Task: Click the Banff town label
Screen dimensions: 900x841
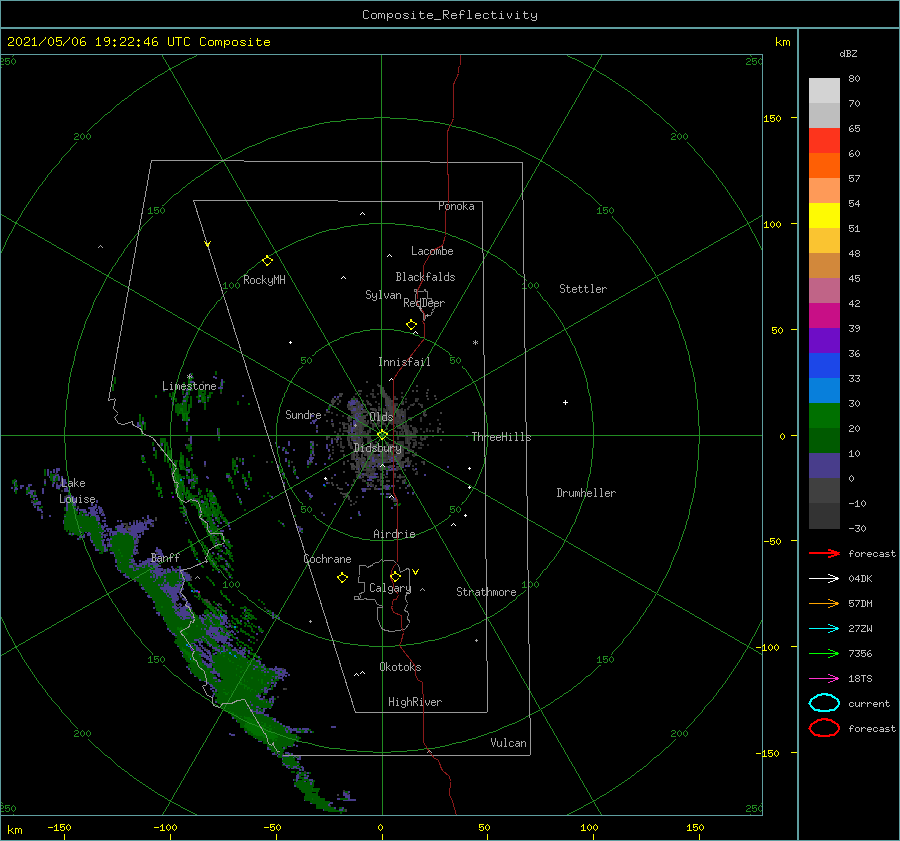Action: [165, 557]
